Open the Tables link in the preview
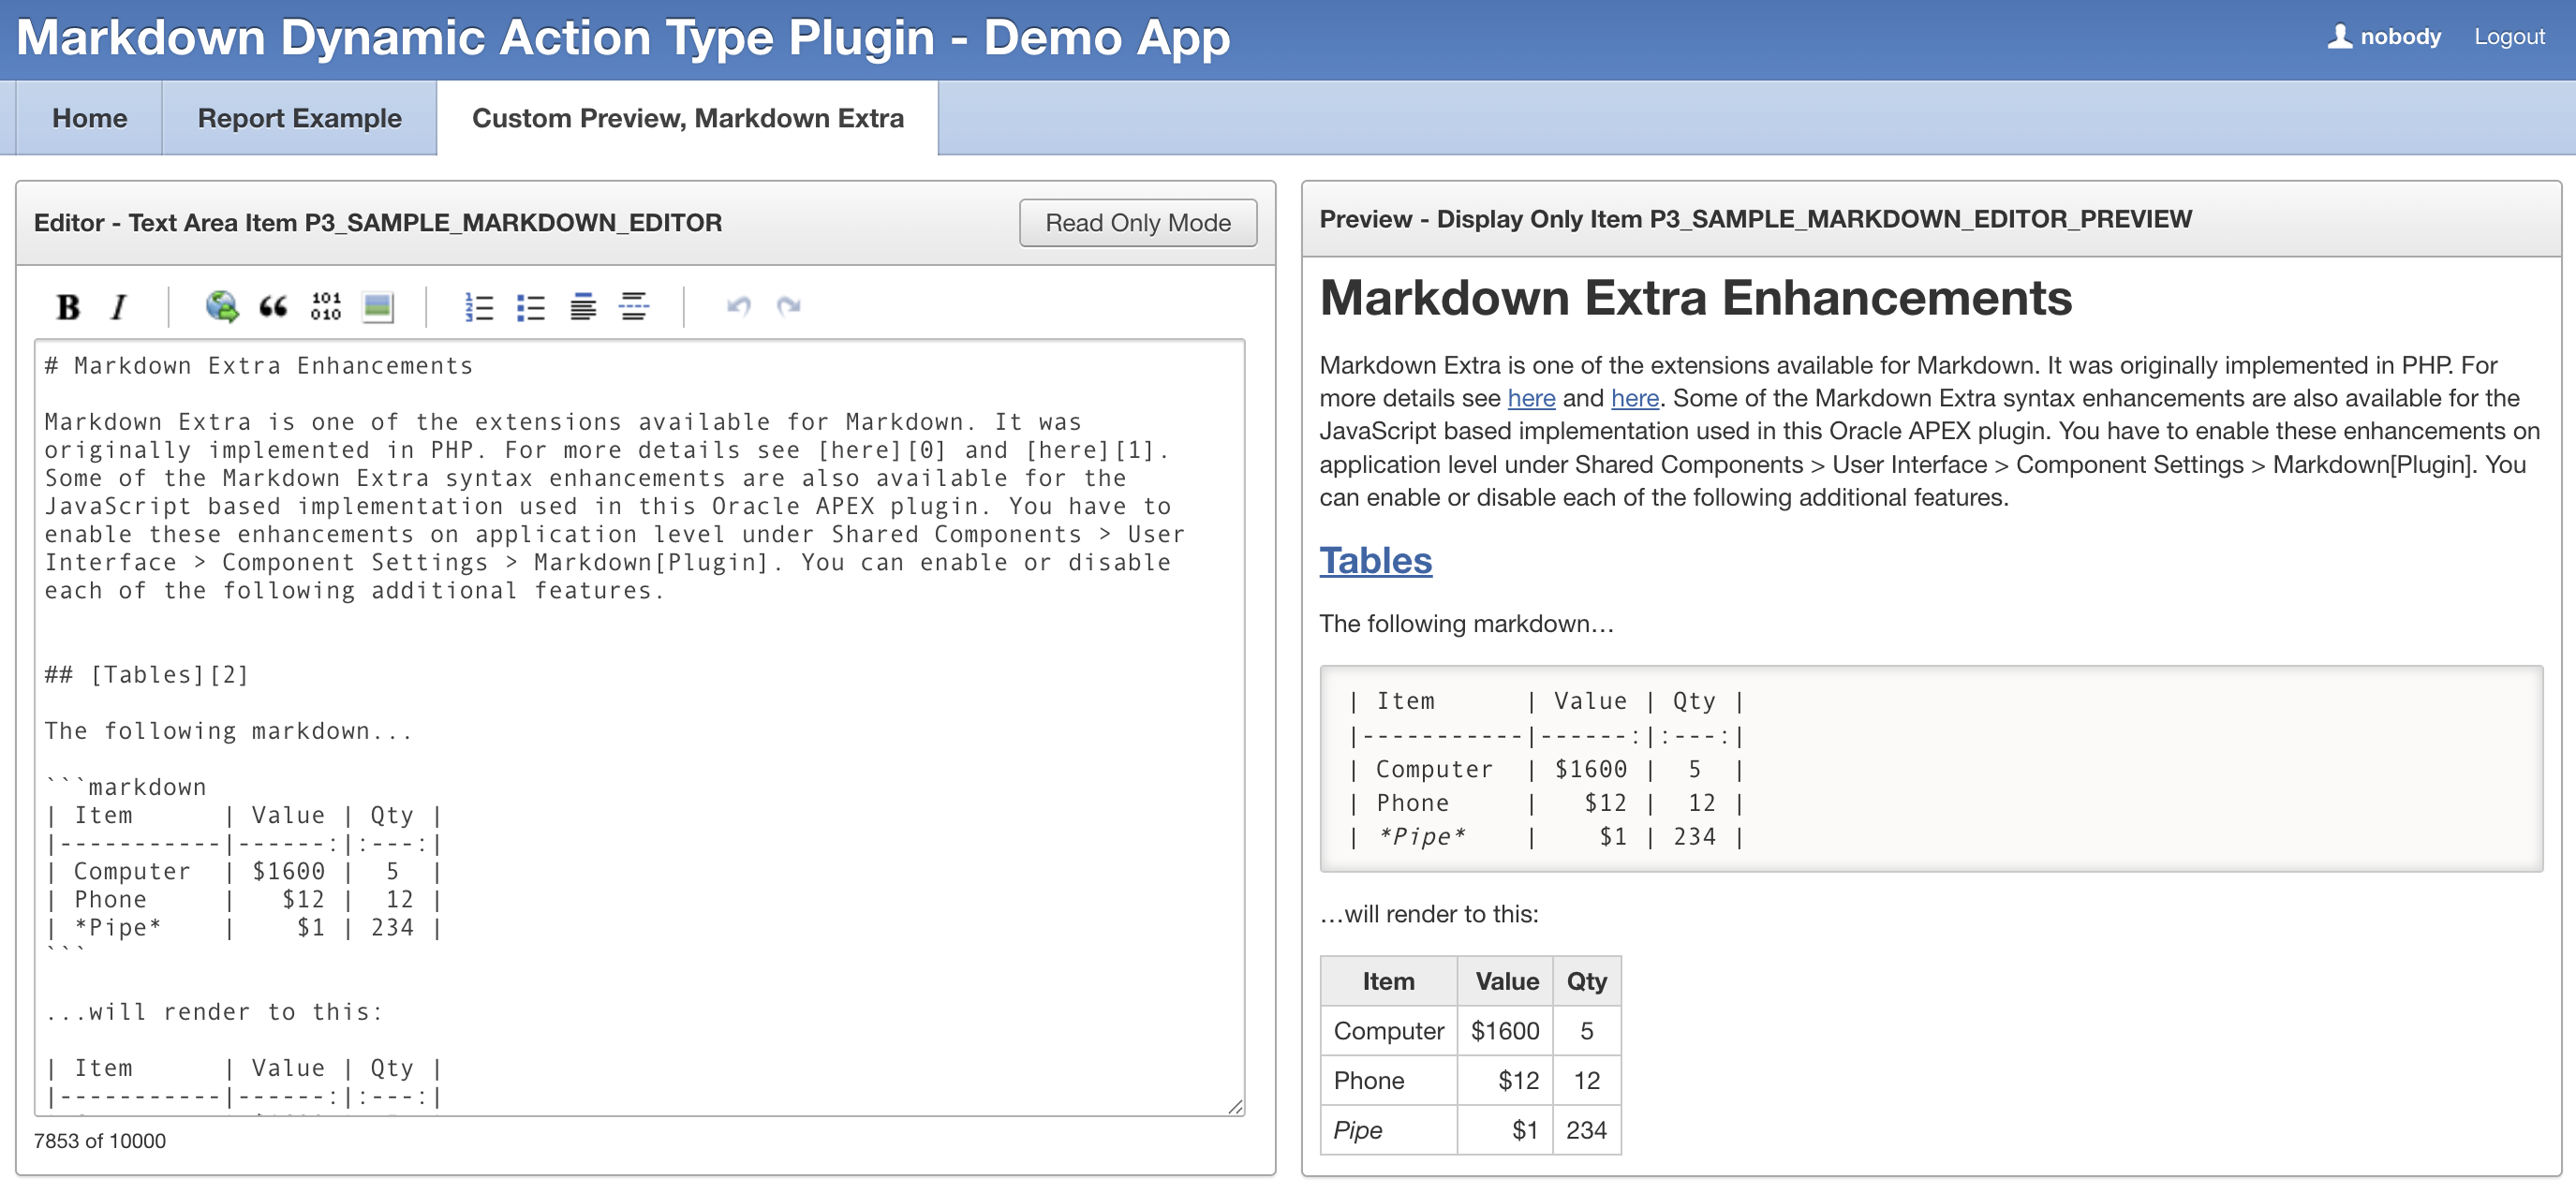The width and height of the screenshot is (2576, 1193). [1376, 562]
